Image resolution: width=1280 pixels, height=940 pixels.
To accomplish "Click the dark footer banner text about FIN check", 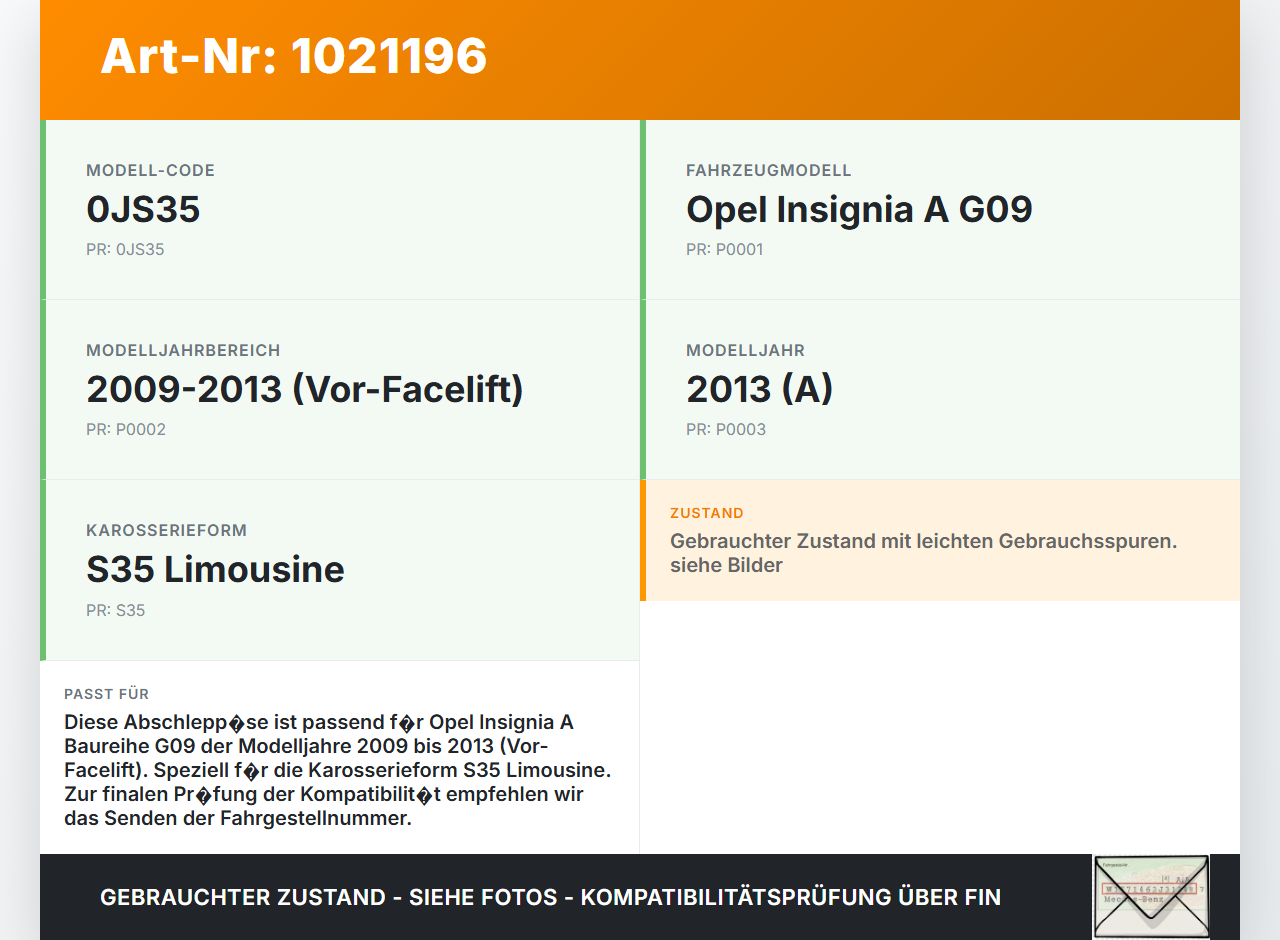I will (x=550, y=897).
